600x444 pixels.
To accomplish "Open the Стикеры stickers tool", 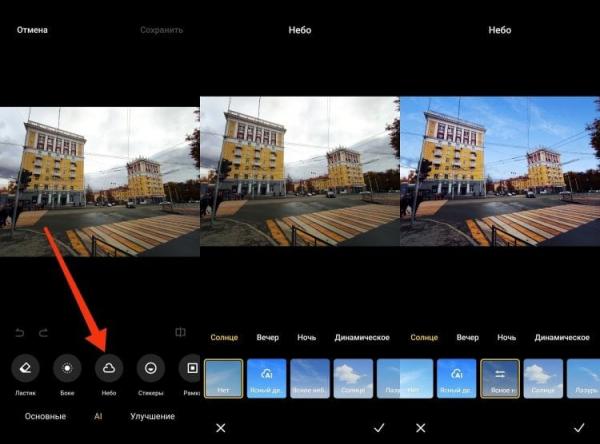I will 151,368.
